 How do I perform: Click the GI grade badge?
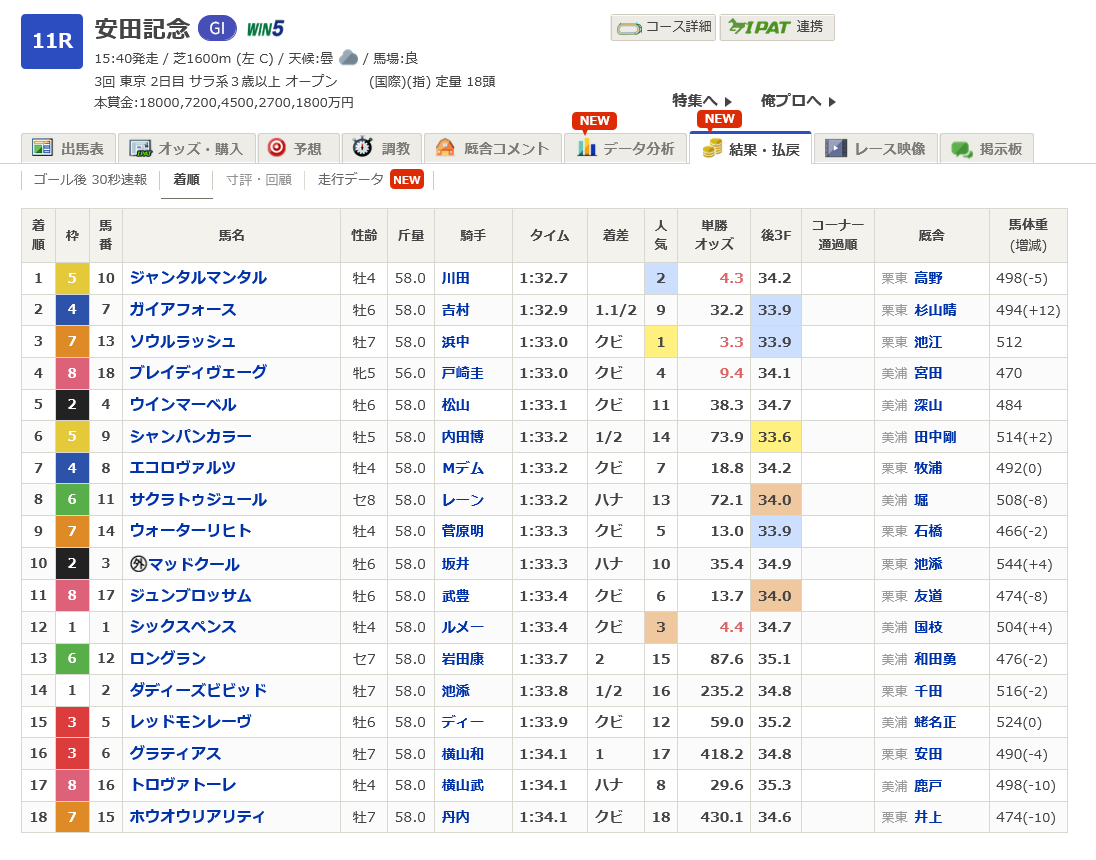click(217, 28)
